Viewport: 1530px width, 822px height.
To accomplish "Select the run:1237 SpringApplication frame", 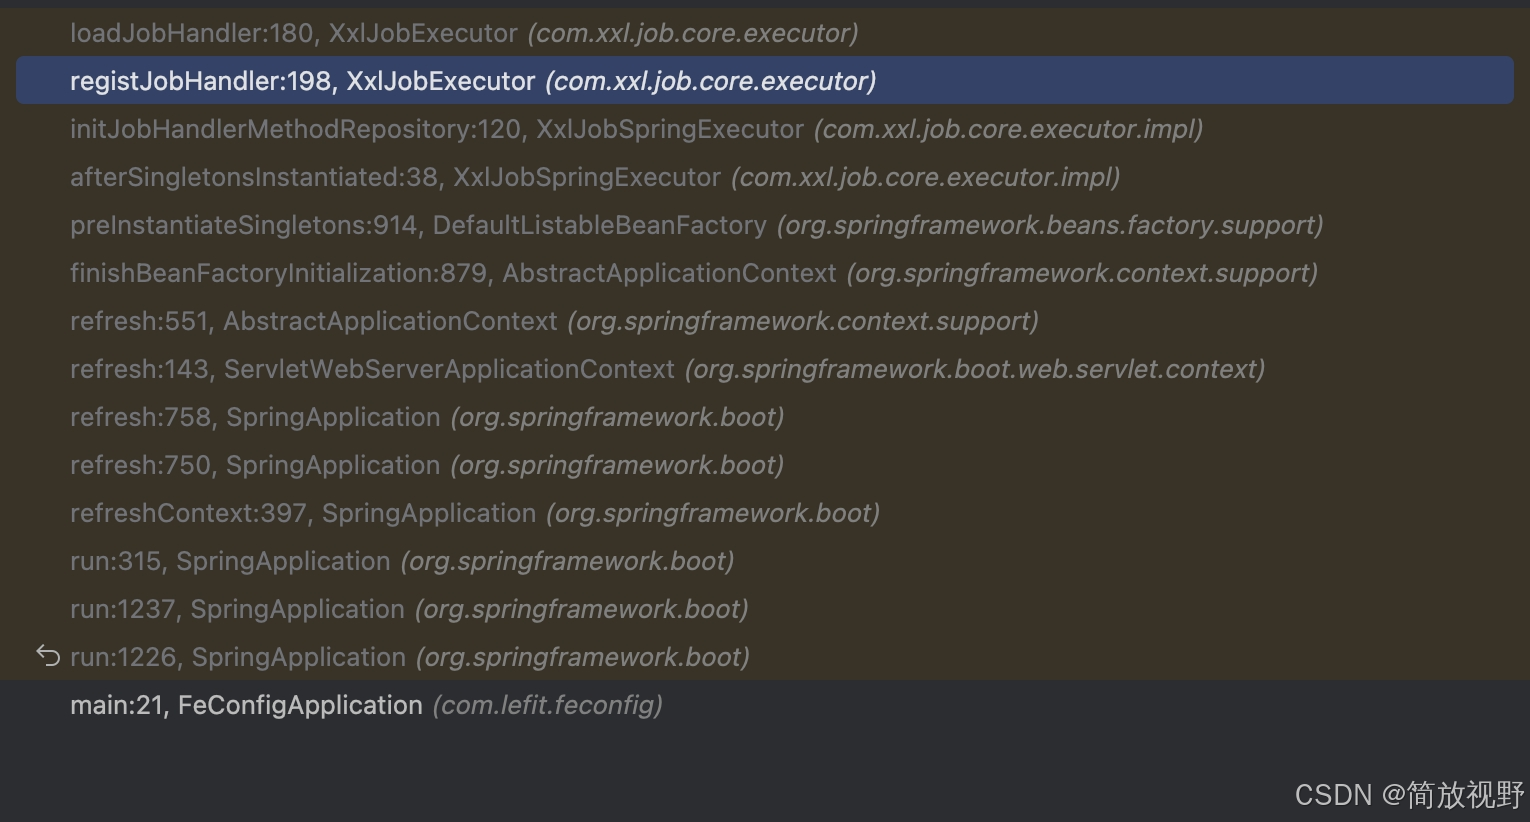I will click(236, 609).
